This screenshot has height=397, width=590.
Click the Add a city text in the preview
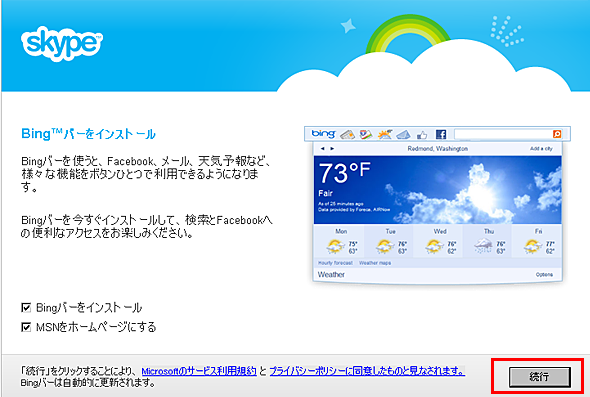[x=541, y=149]
